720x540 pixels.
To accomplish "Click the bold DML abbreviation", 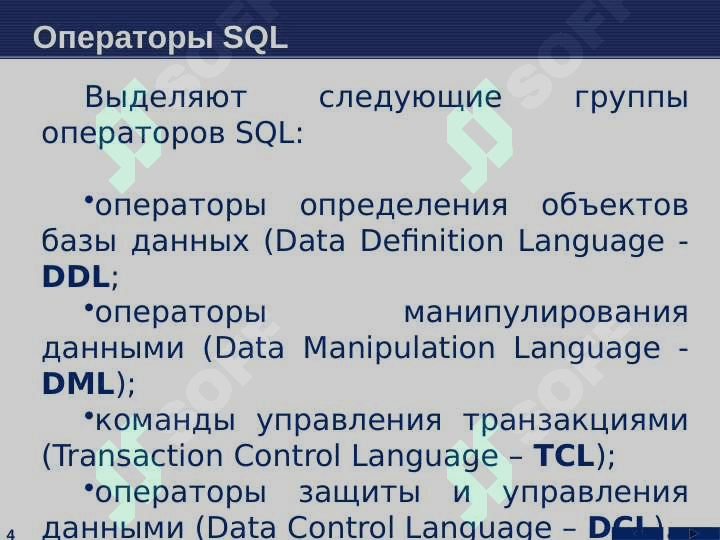I will click(x=78, y=384).
